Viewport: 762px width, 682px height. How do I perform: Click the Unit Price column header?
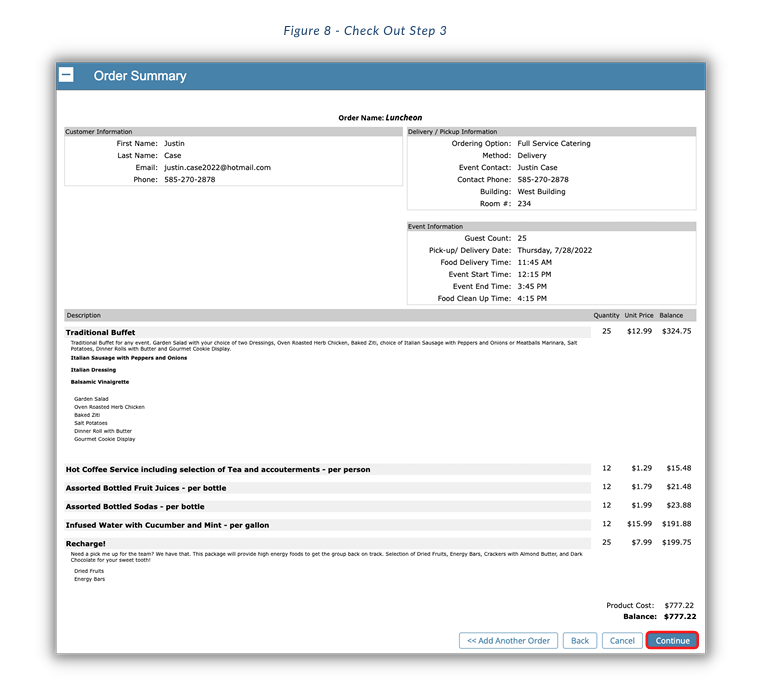coord(639,315)
